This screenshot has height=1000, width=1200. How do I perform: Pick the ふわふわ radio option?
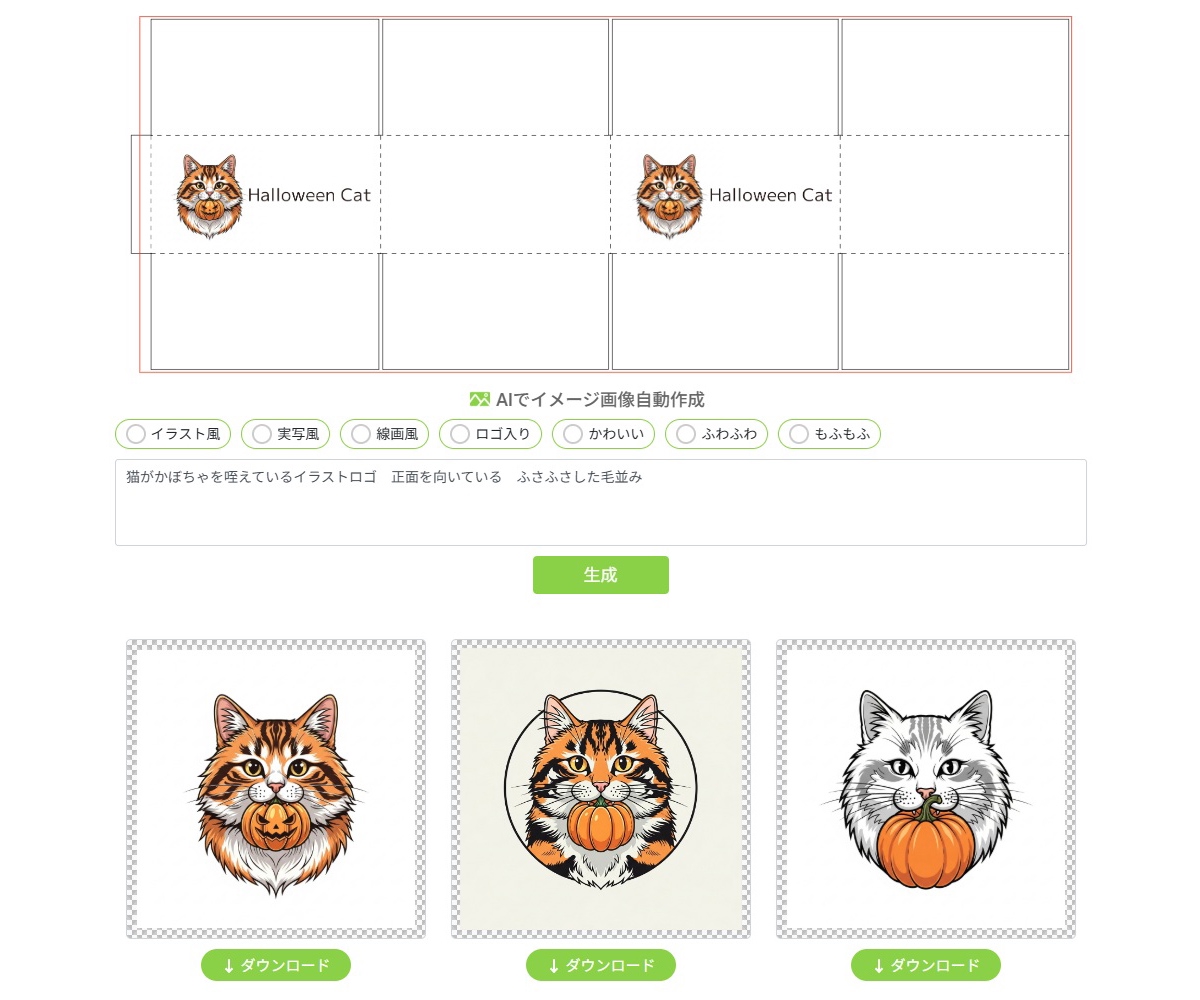pyautogui.click(x=717, y=434)
